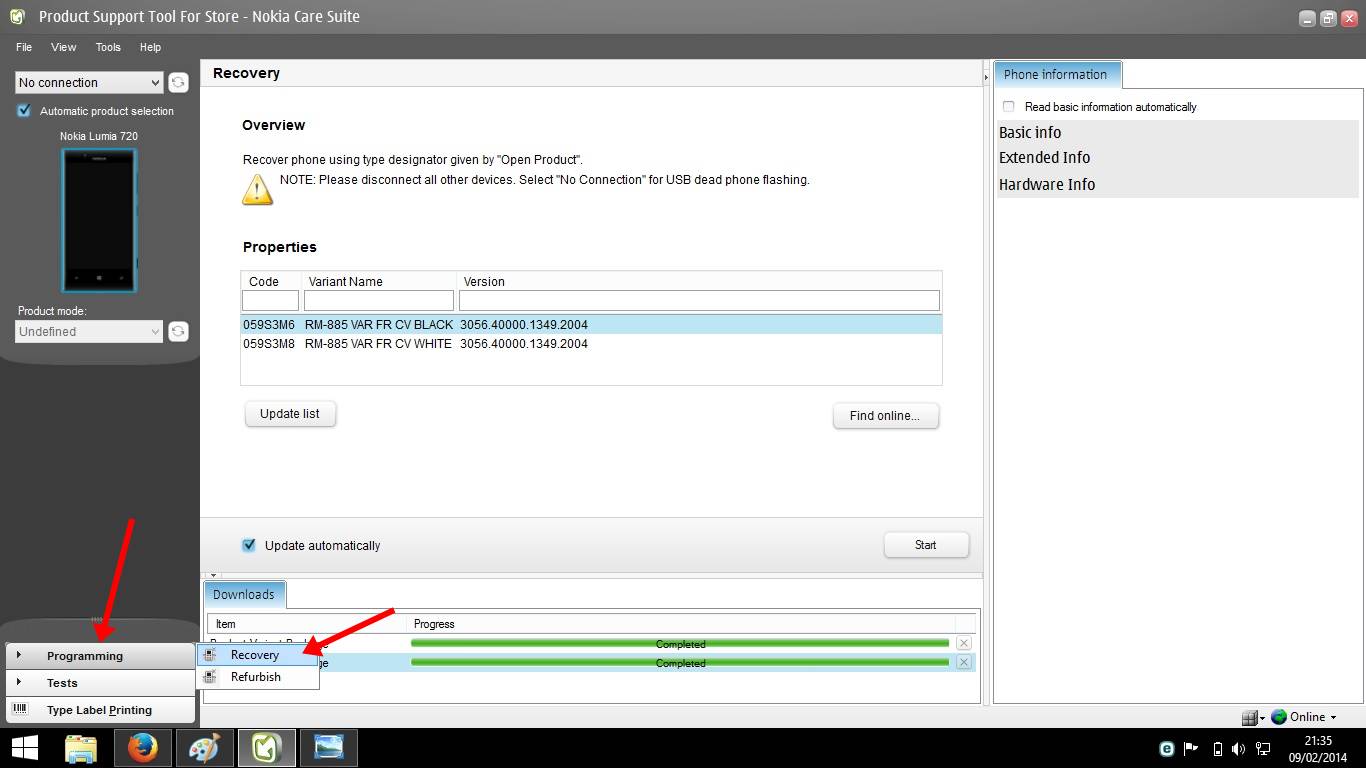The image size is (1366, 768).
Task: Expand the Tests menu arrow
Action: 19,682
